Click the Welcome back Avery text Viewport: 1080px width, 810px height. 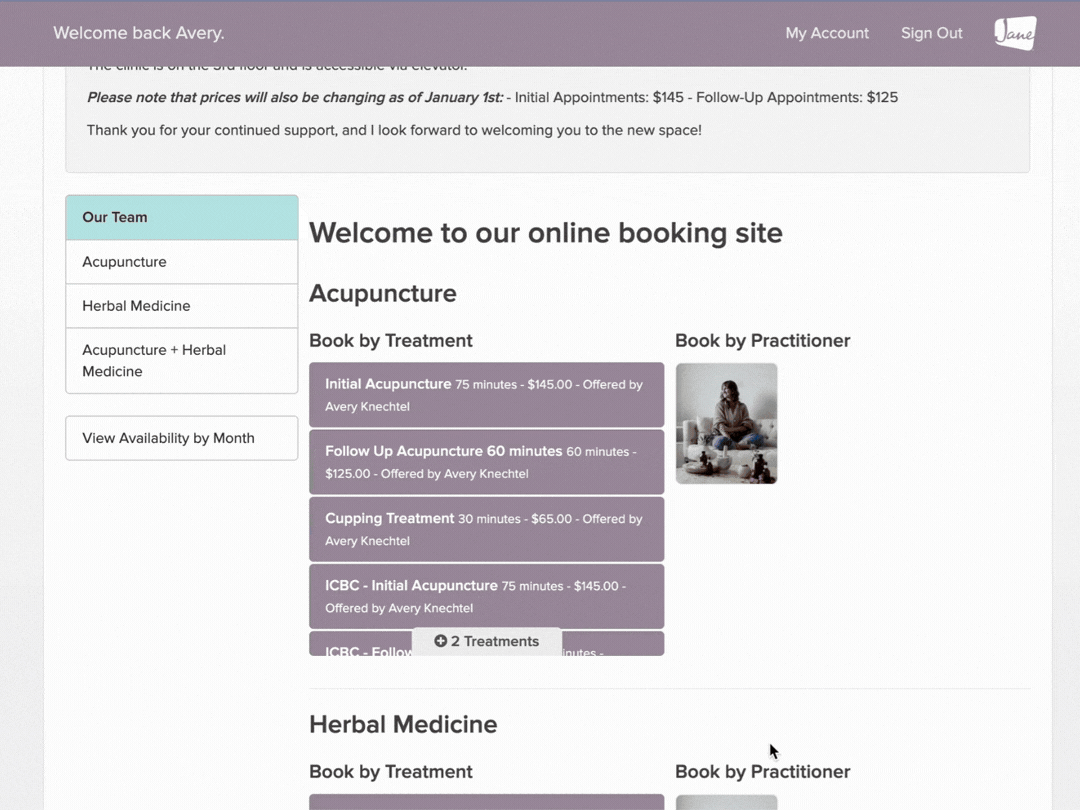[138, 33]
